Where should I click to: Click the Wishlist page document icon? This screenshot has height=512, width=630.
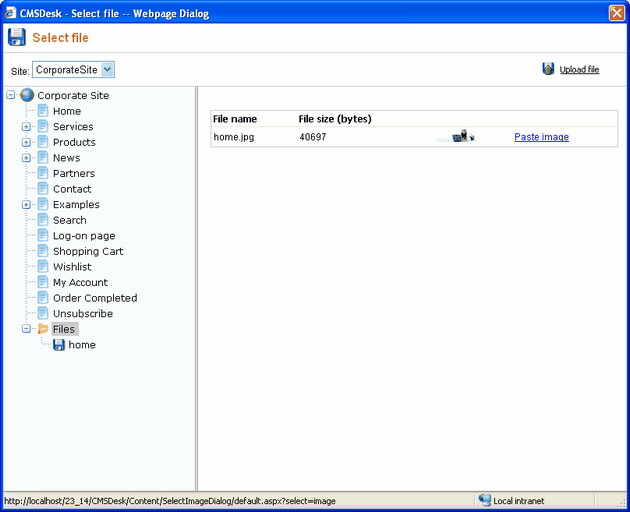point(43,266)
